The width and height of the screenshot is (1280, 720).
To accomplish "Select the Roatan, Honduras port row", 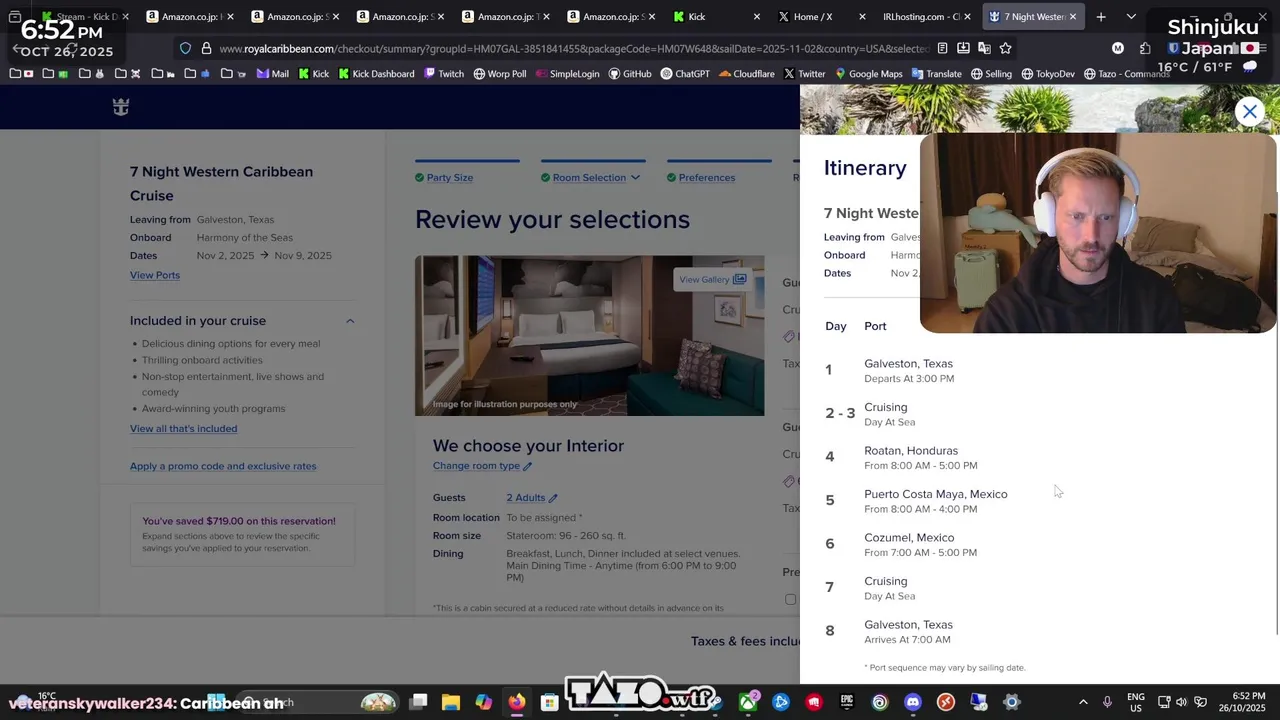I will [920, 458].
